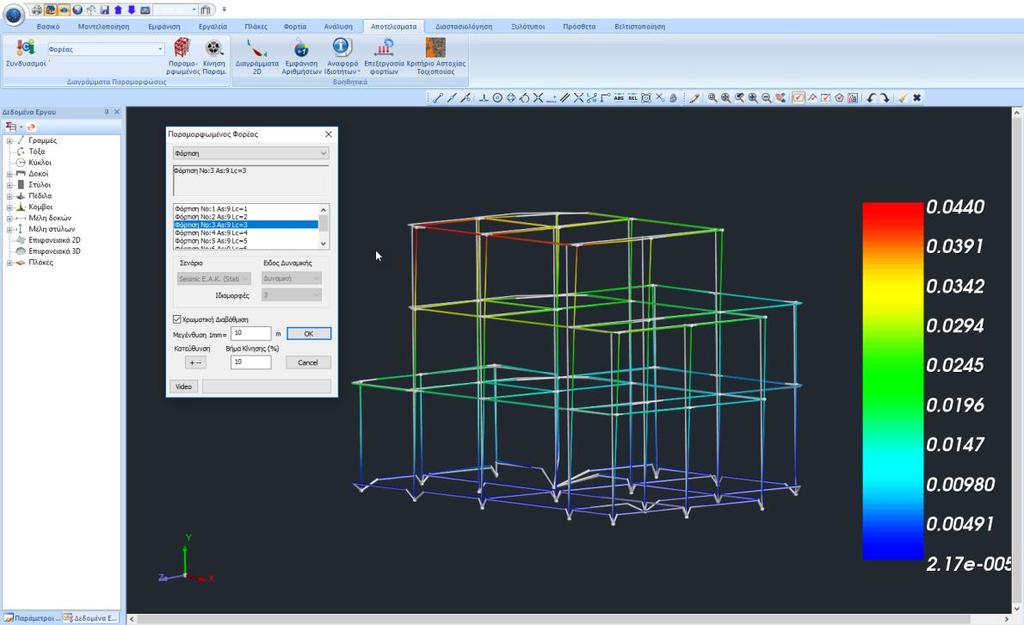Screen dimensions: 1024x625
Task: Click Cancel in the dialog
Action: (x=308, y=362)
